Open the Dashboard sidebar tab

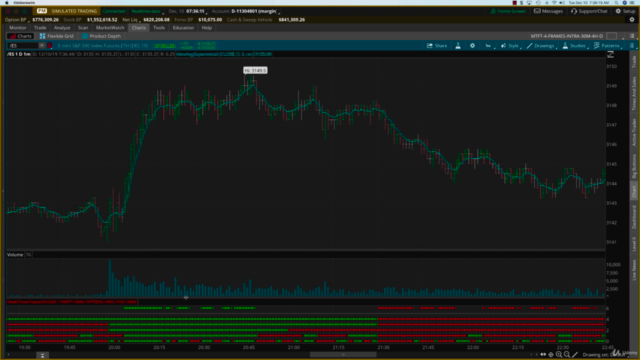coord(634,217)
